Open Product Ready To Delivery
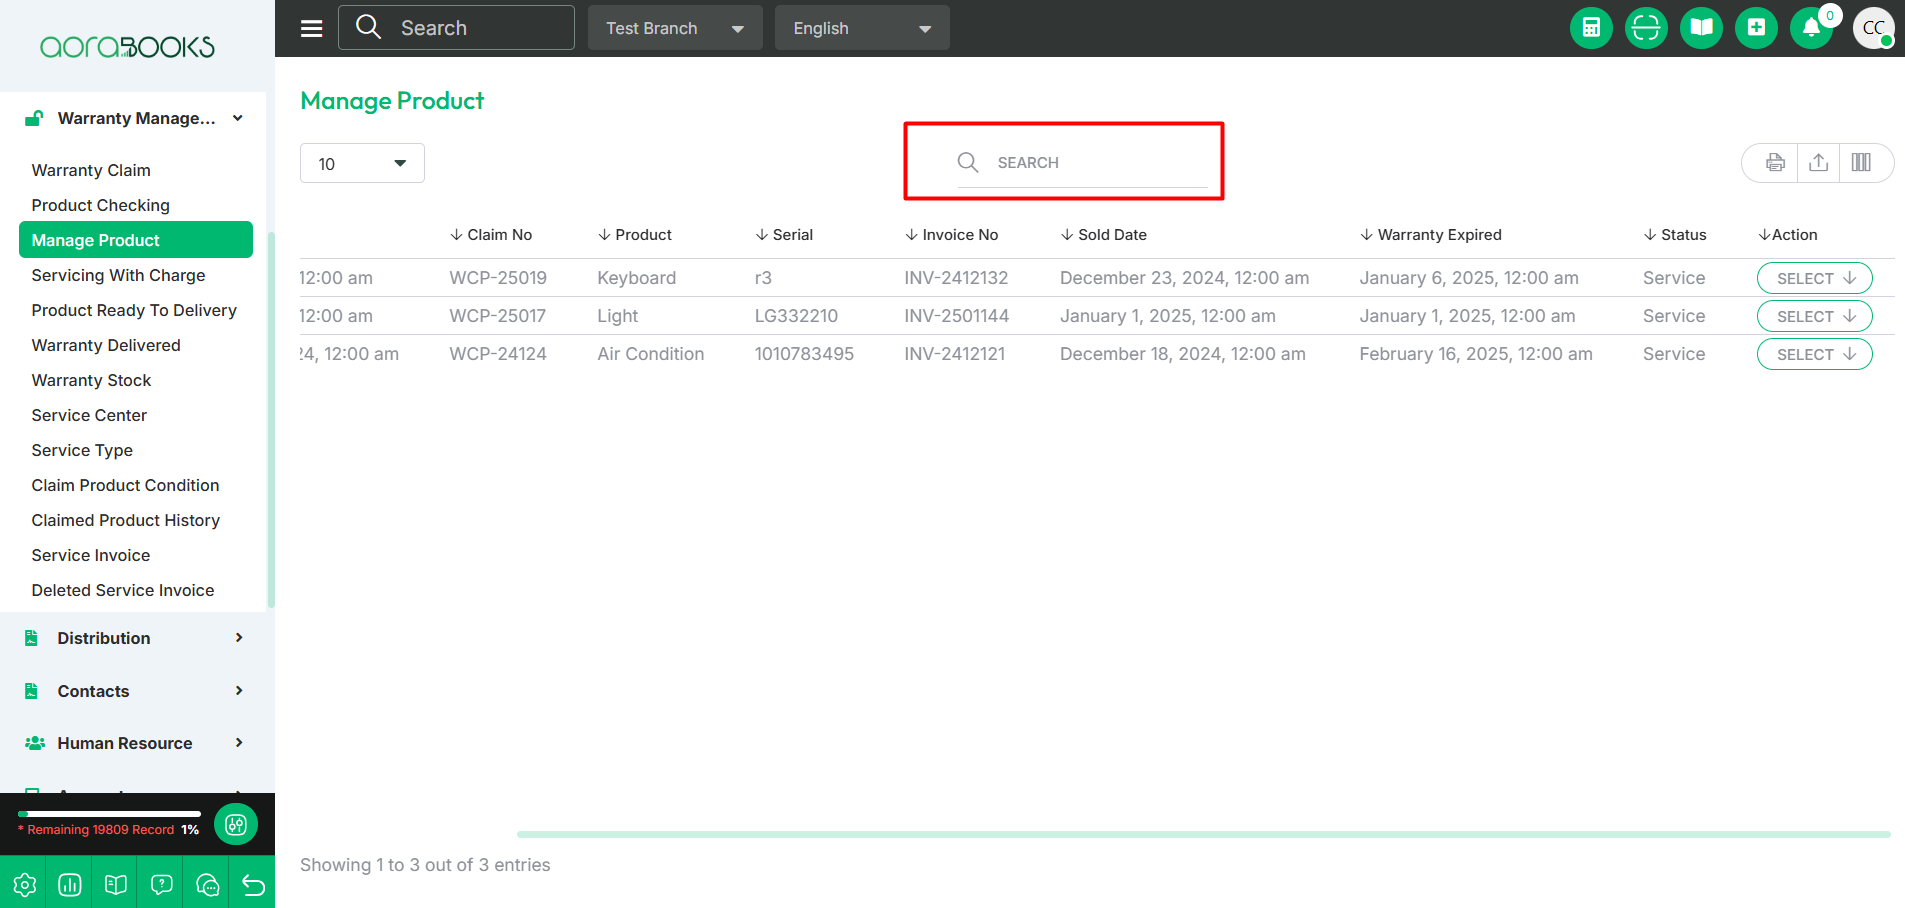 pos(134,310)
